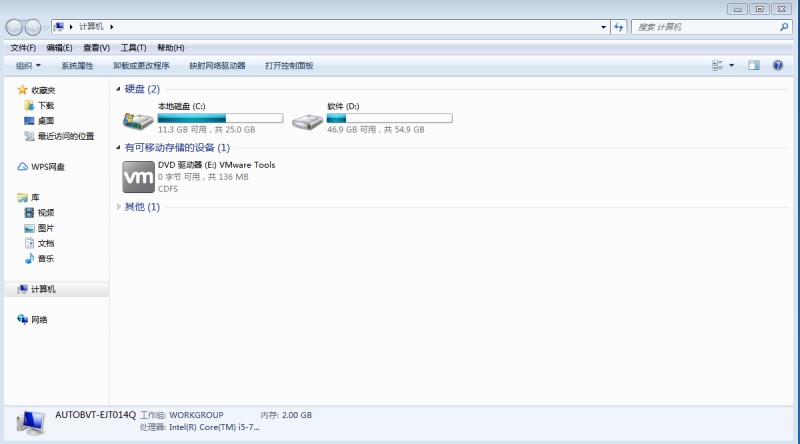The image size is (800, 444).
Task: Click the refresh button next to address bar
Action: (619, 27)
